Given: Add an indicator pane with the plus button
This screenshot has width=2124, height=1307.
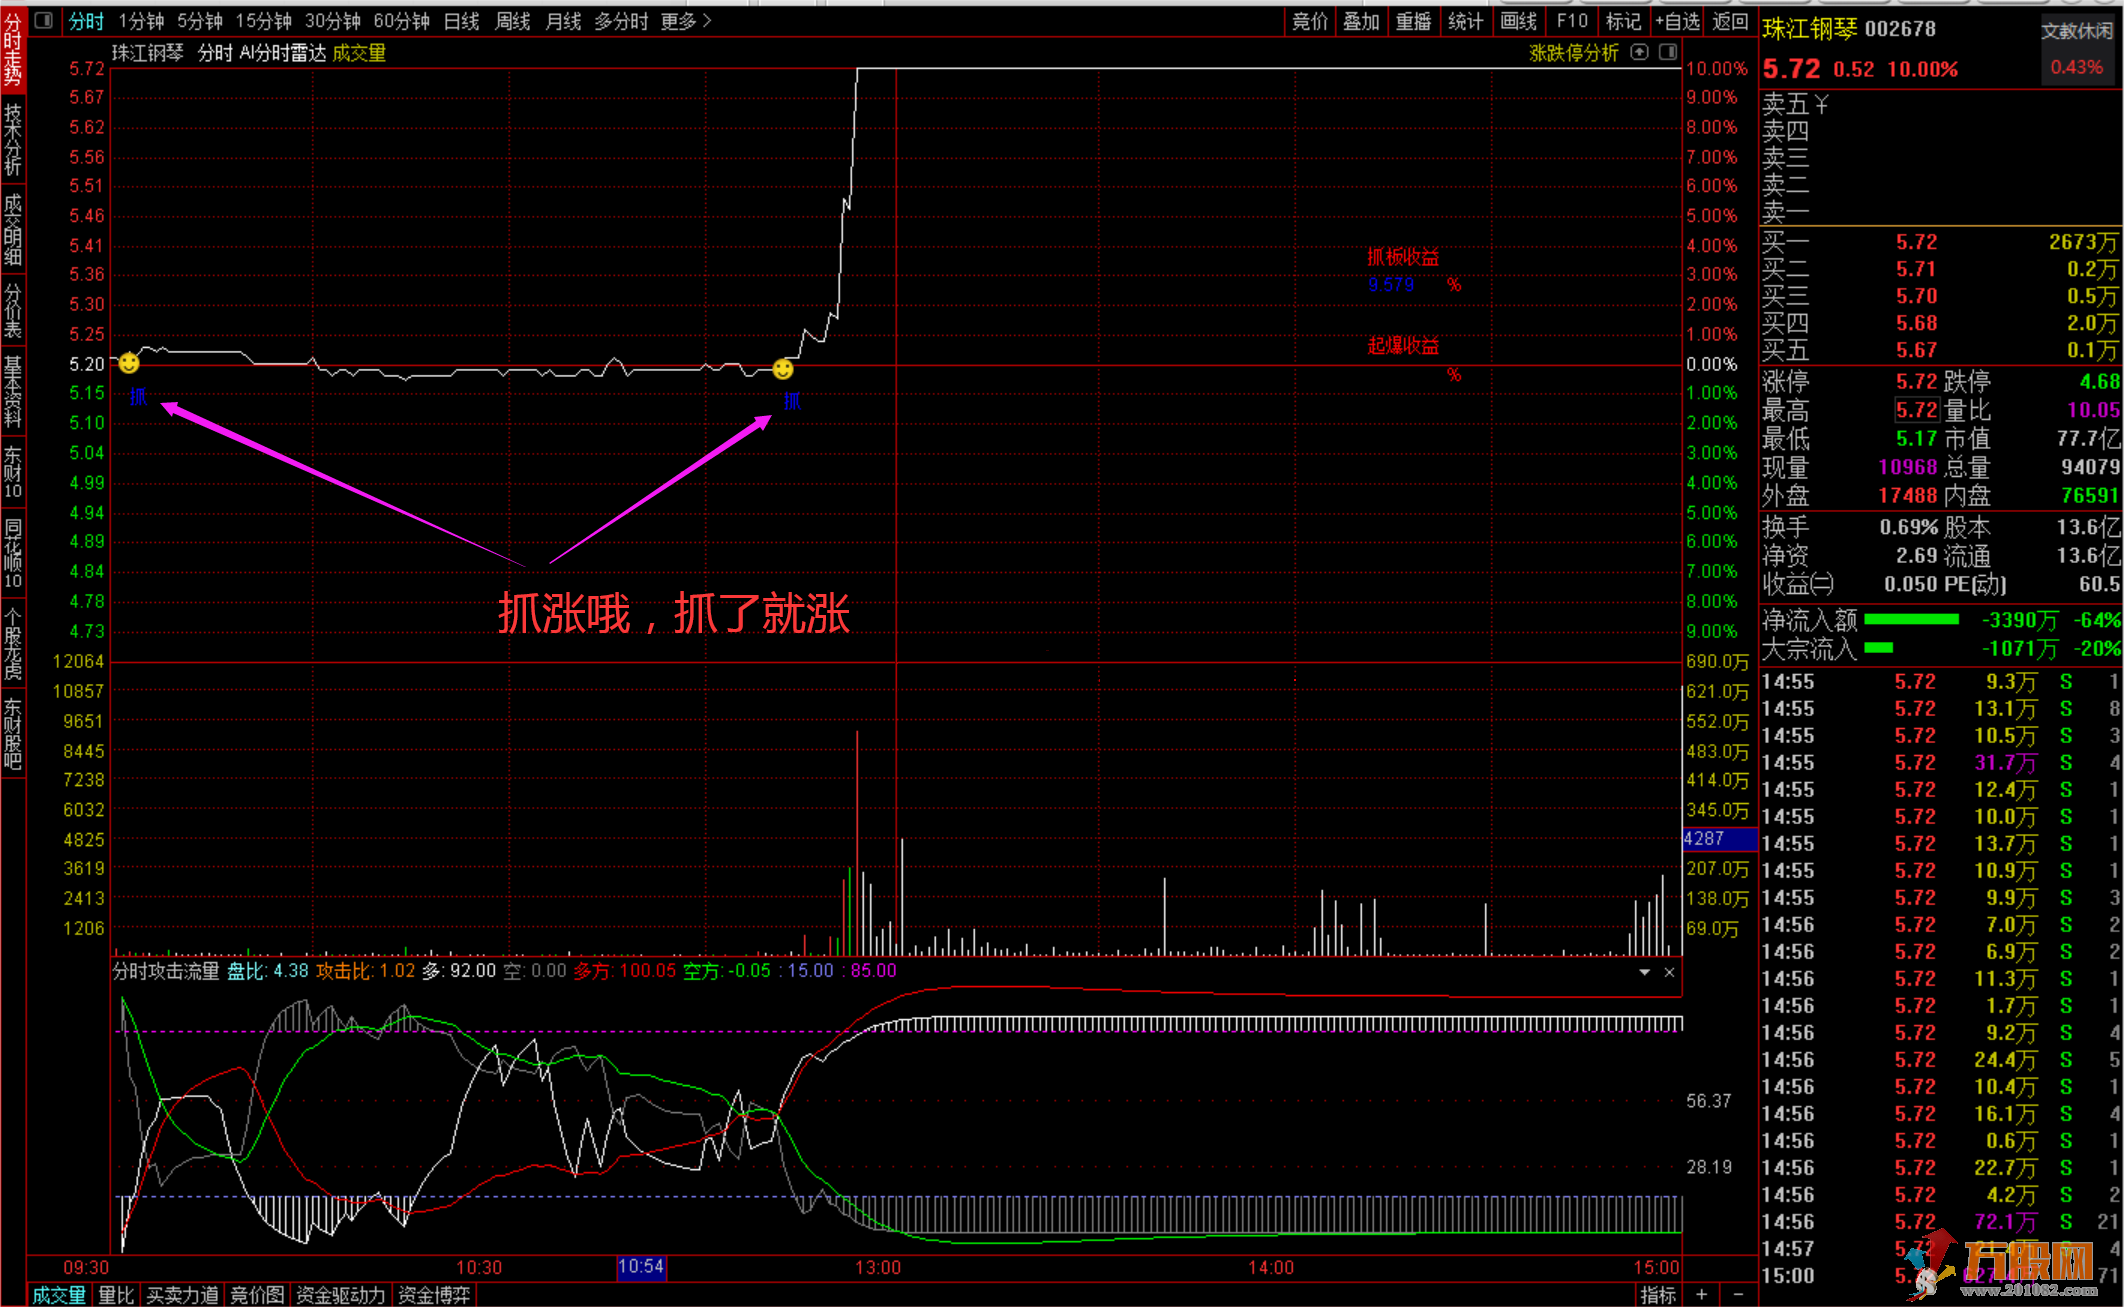Looking at the screenshot, I should pos(1701,1295).
